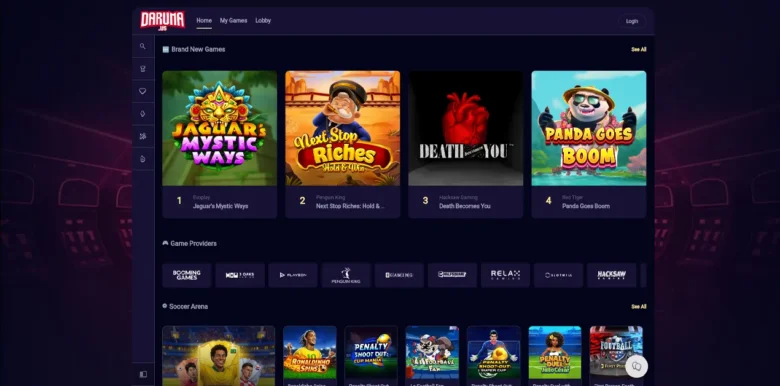Viewport: 780px width, 386px height.
Task: Open the Football blackjack game thumbnail
Action: point(616,352)
